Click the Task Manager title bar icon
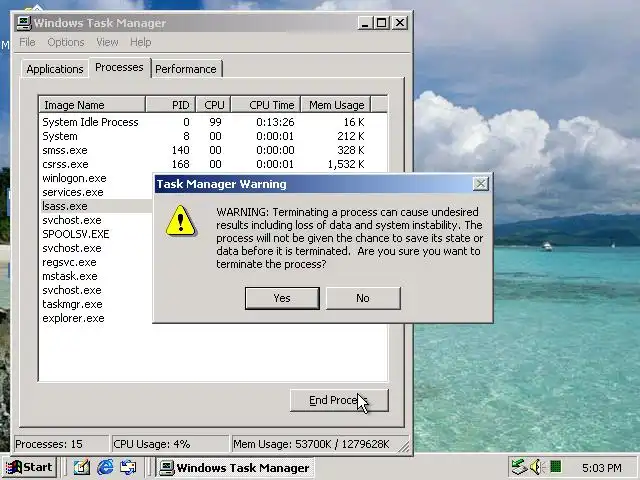Image resolution: width=640 pixels, height=480 pixels. pos(24,23)
